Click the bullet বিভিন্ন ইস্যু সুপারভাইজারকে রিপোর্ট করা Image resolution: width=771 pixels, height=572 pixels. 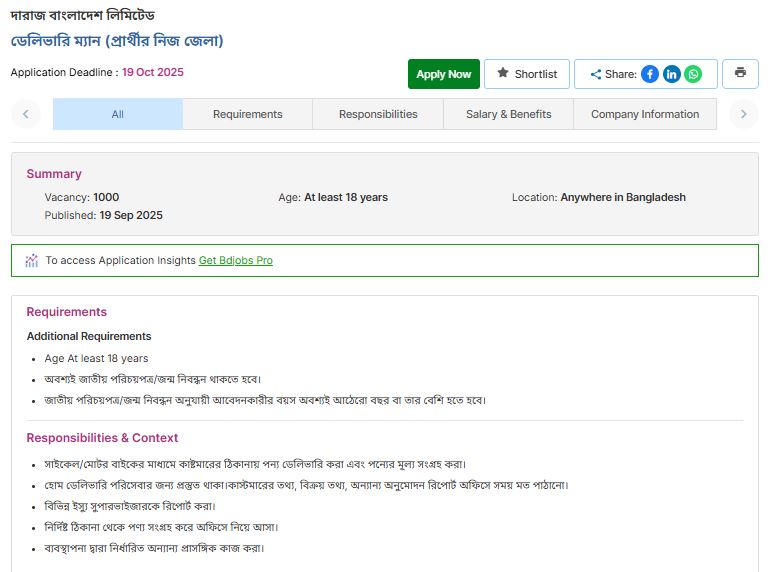(130, 506)
